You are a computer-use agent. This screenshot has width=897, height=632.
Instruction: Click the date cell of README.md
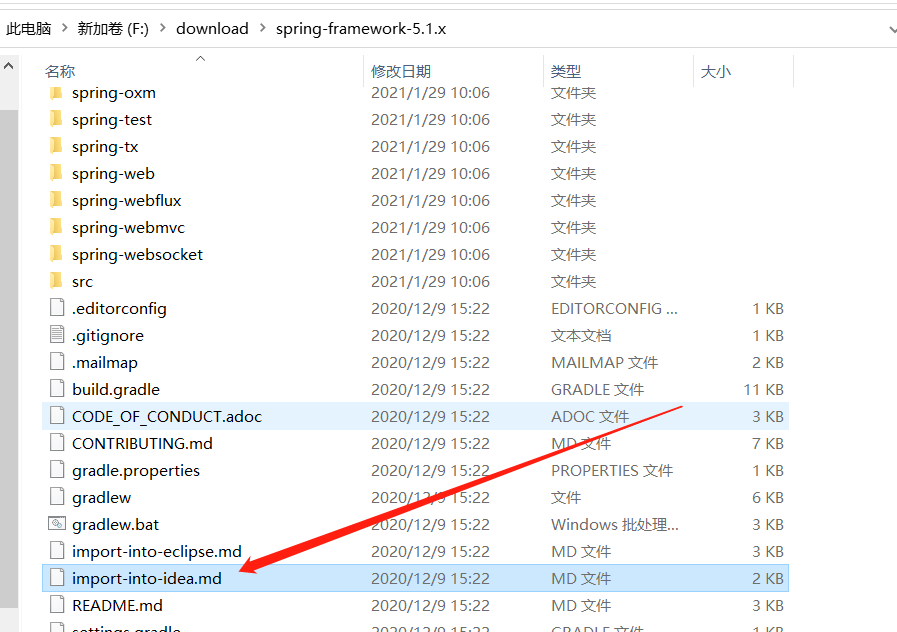tap(430, 605)
